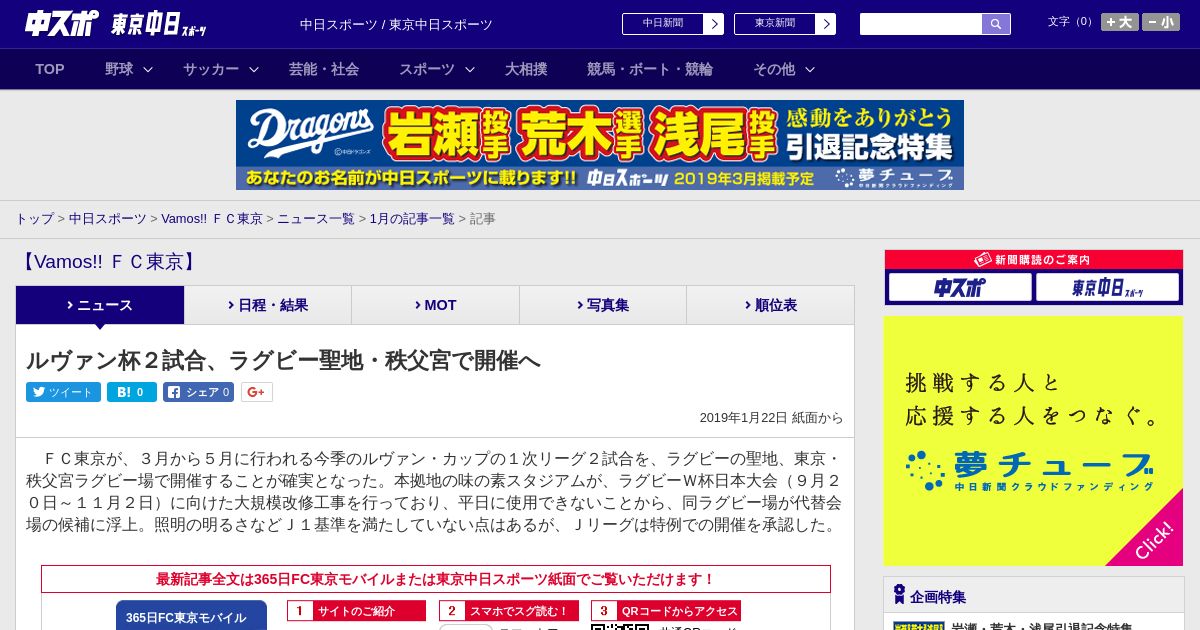1200x630 pixels.
Task: Click the 最新記事全文 red notice text
Action: [435, 579]
